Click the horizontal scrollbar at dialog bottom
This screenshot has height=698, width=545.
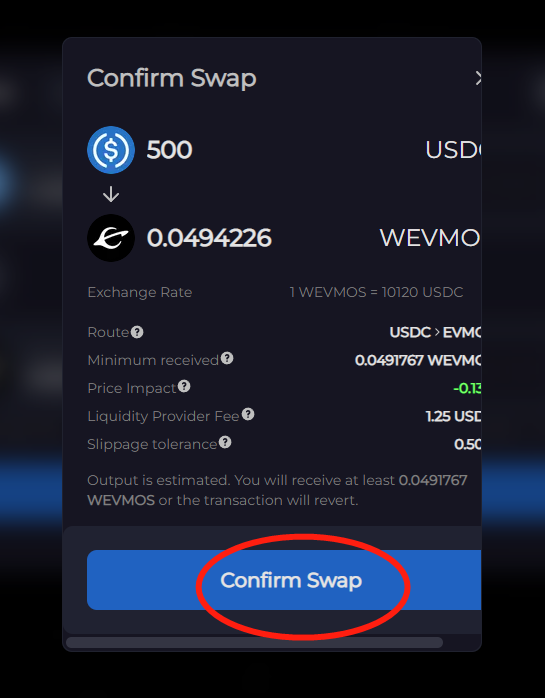coord(254,642)
